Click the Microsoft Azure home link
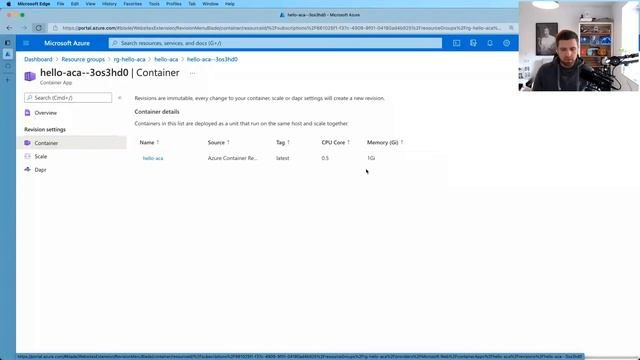 (x=67, y=43)
